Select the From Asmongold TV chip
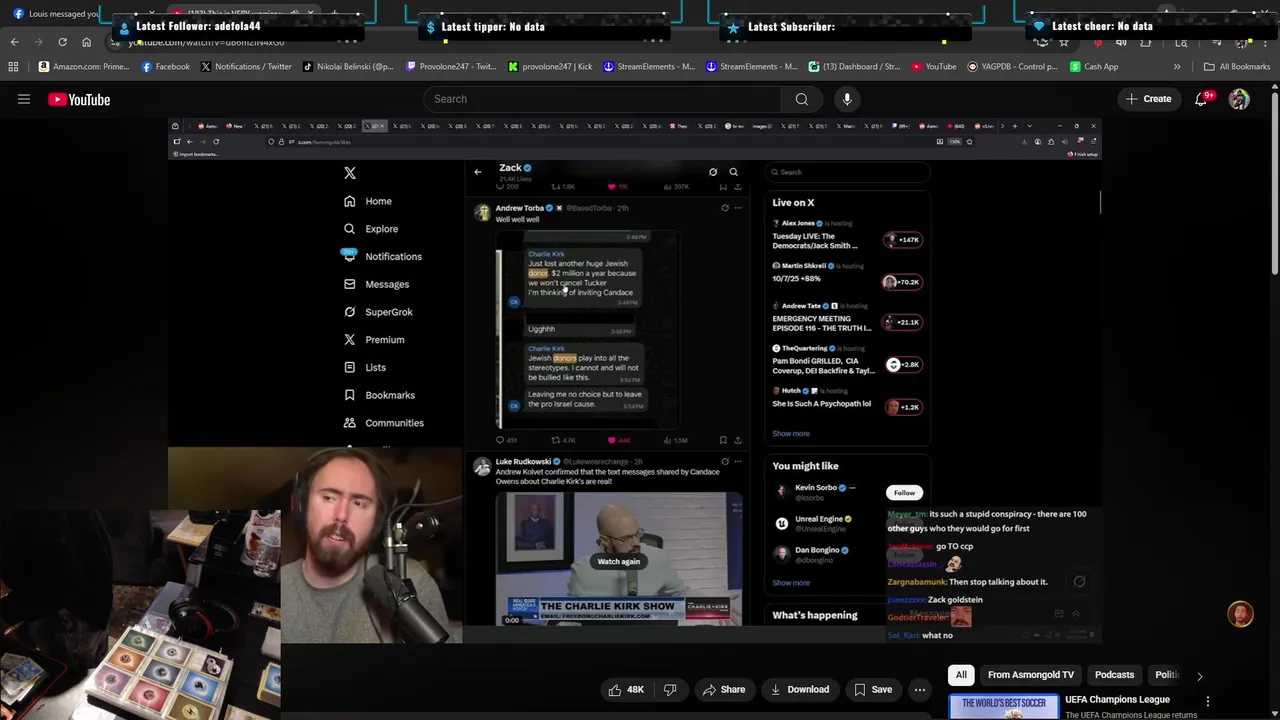 pyautogui.click(x=1031, y=675)
